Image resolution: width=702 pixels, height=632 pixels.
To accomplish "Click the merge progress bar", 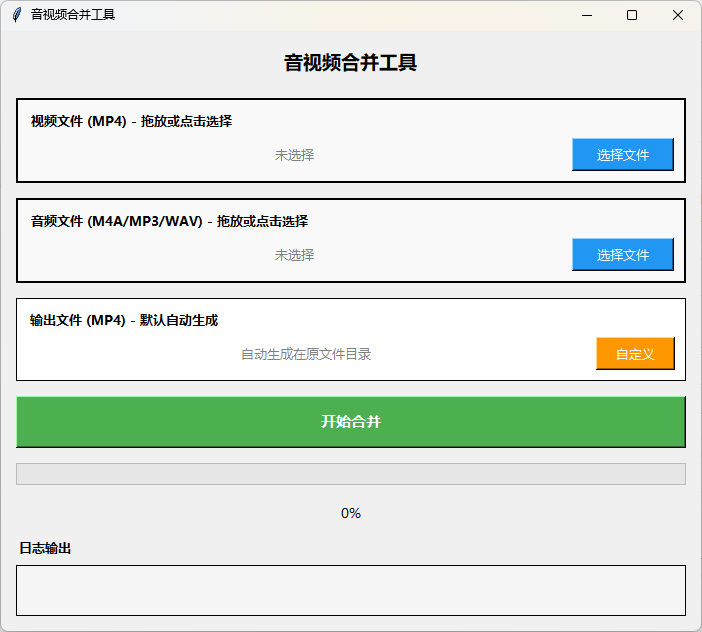I will click(x=350, y=474).
